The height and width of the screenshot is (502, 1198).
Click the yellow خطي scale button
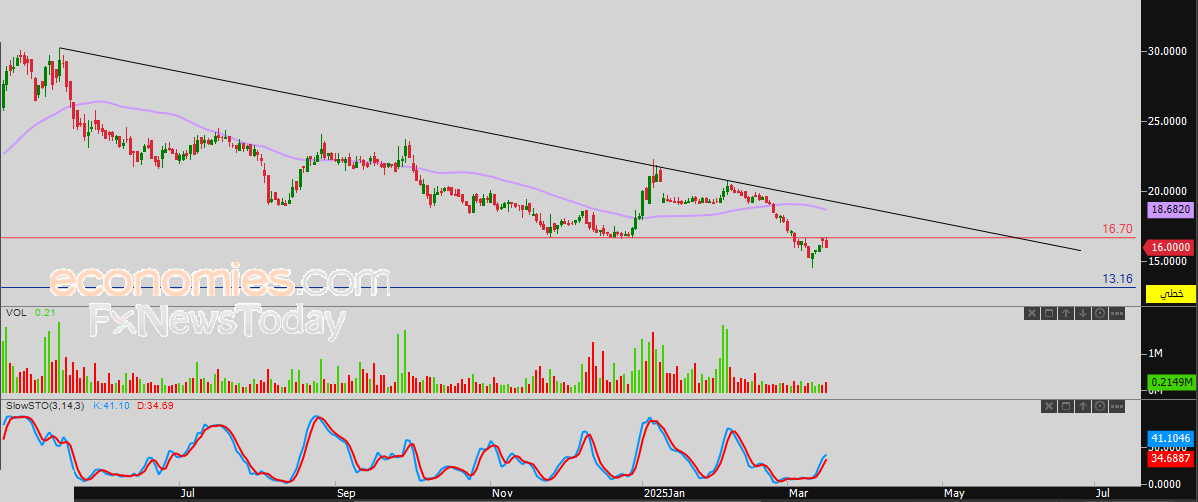(1169, 294)
